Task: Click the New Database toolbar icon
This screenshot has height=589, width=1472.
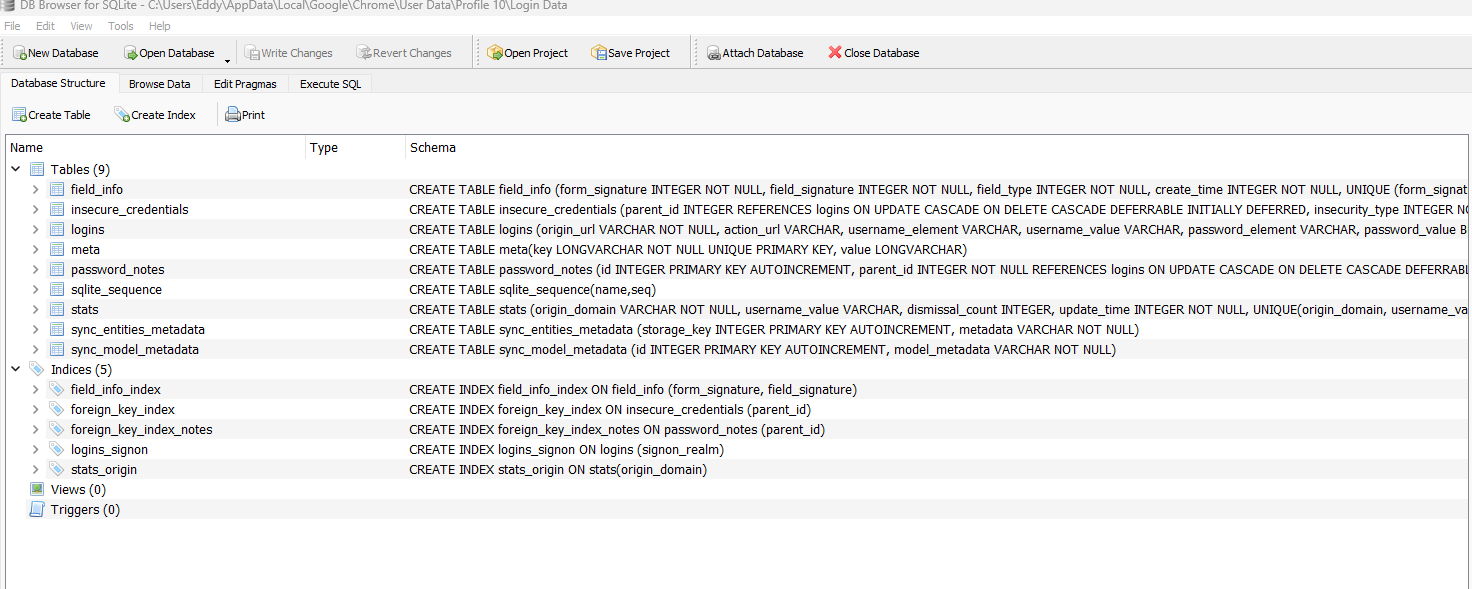Action: [20, 53]
